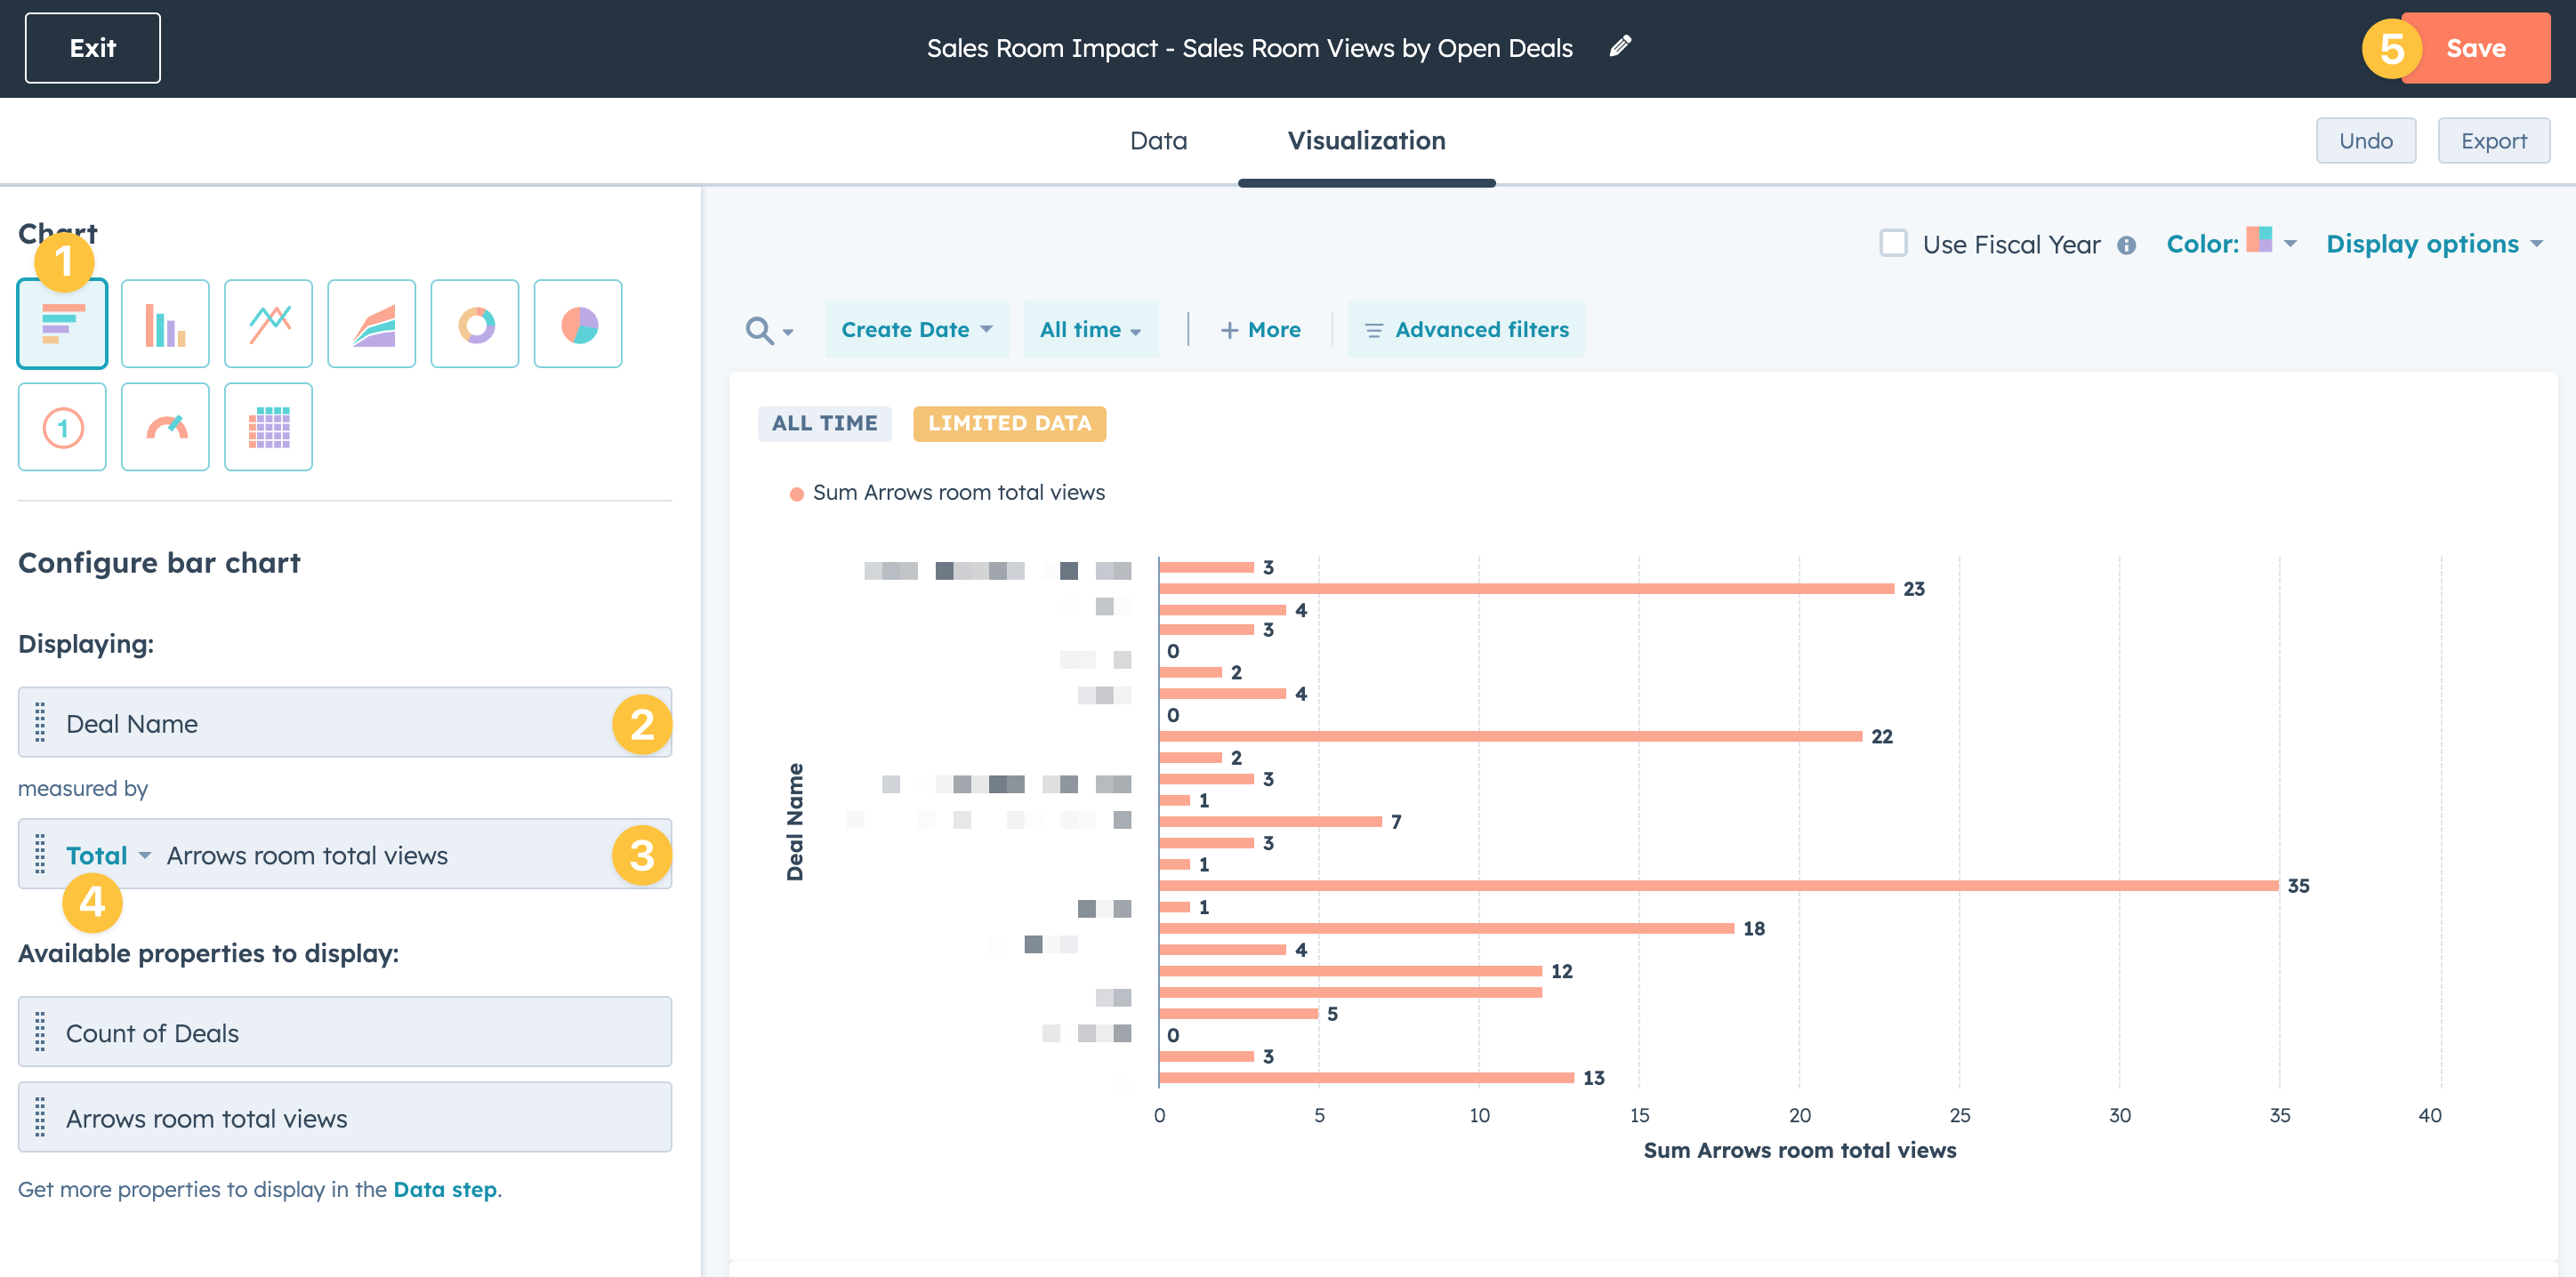The image size is (2576, 1277).
Task: Select the vertical column chart type
Action: [165, 325]
